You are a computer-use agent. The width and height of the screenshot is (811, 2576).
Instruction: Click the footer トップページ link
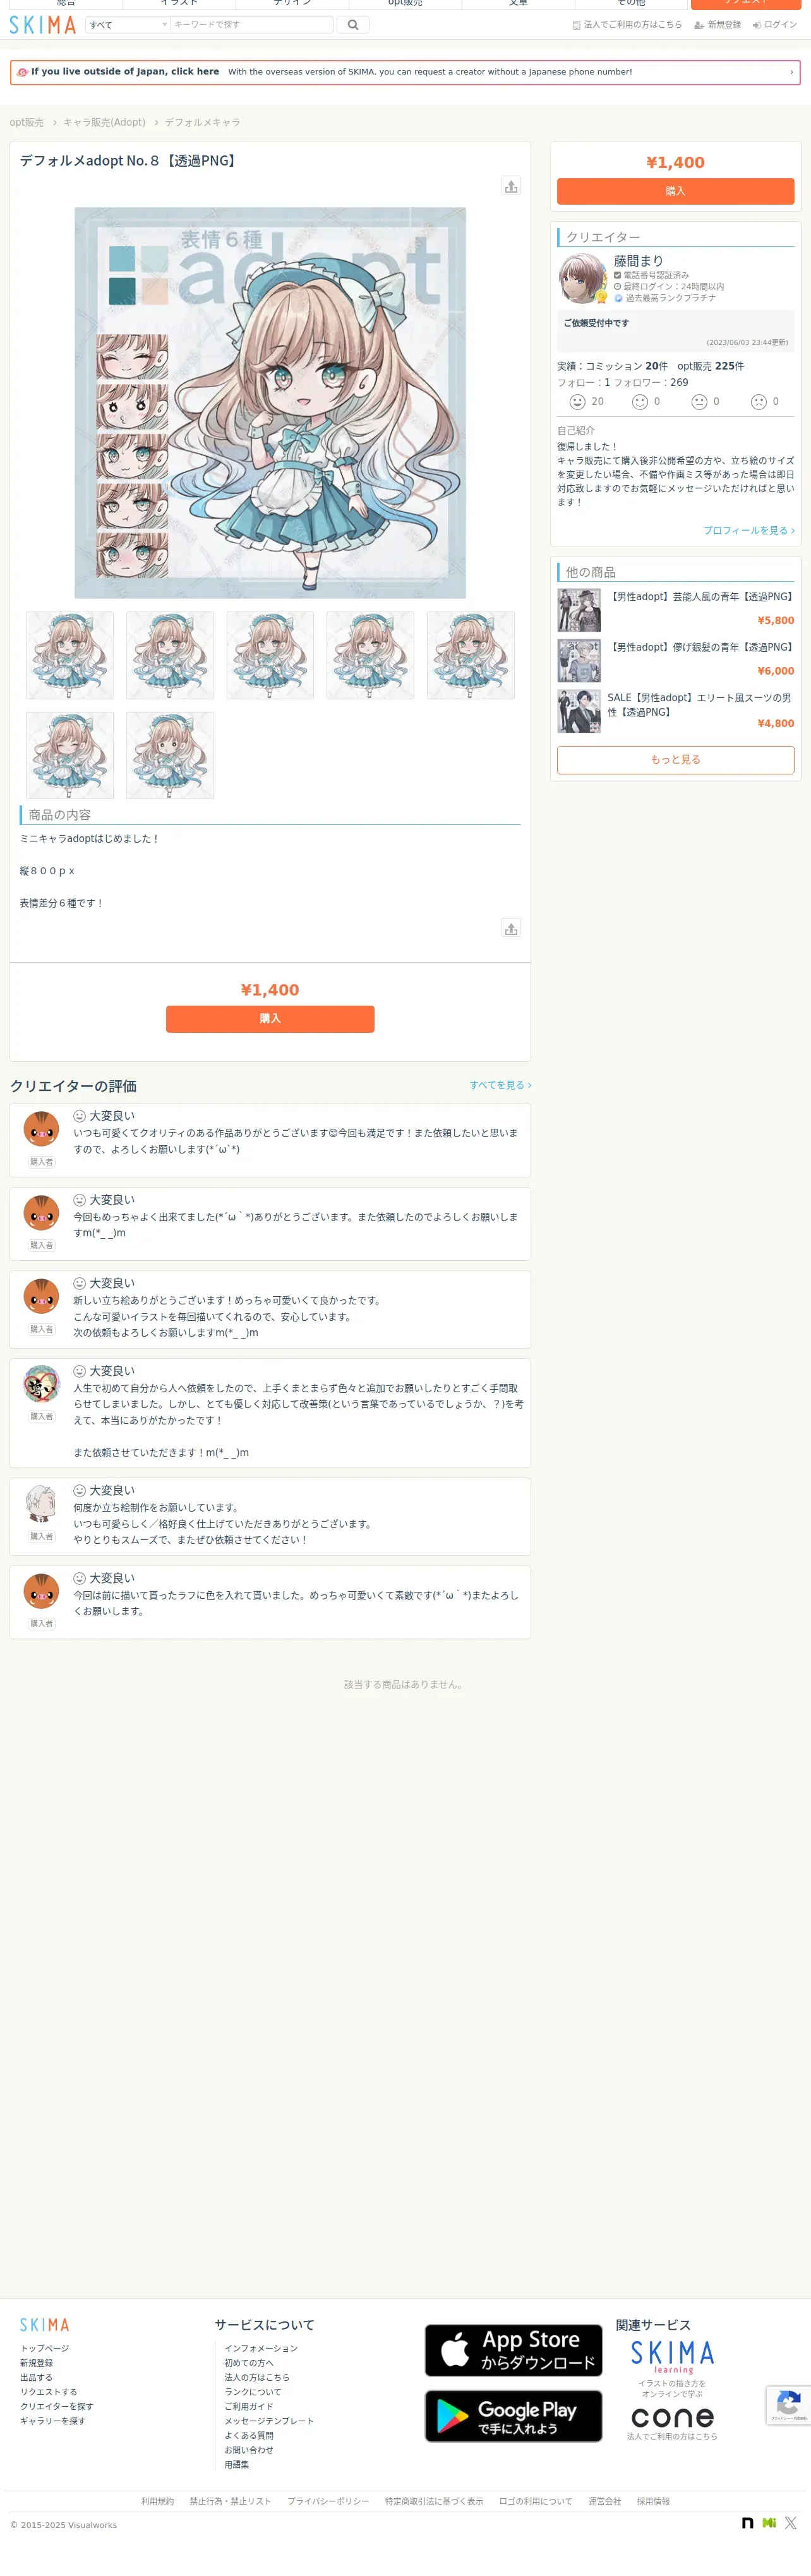pos(45,2349)
